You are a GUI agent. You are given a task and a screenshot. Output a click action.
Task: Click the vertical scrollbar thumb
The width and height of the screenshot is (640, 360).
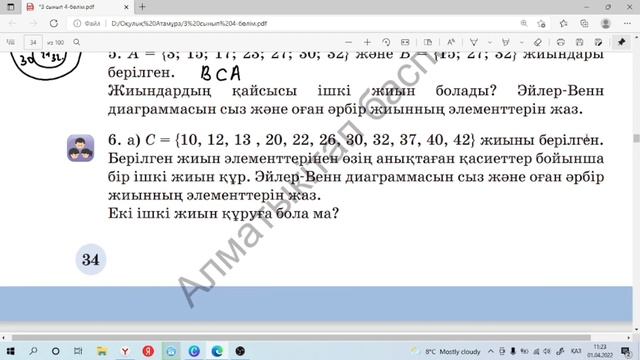coord(636,138)
